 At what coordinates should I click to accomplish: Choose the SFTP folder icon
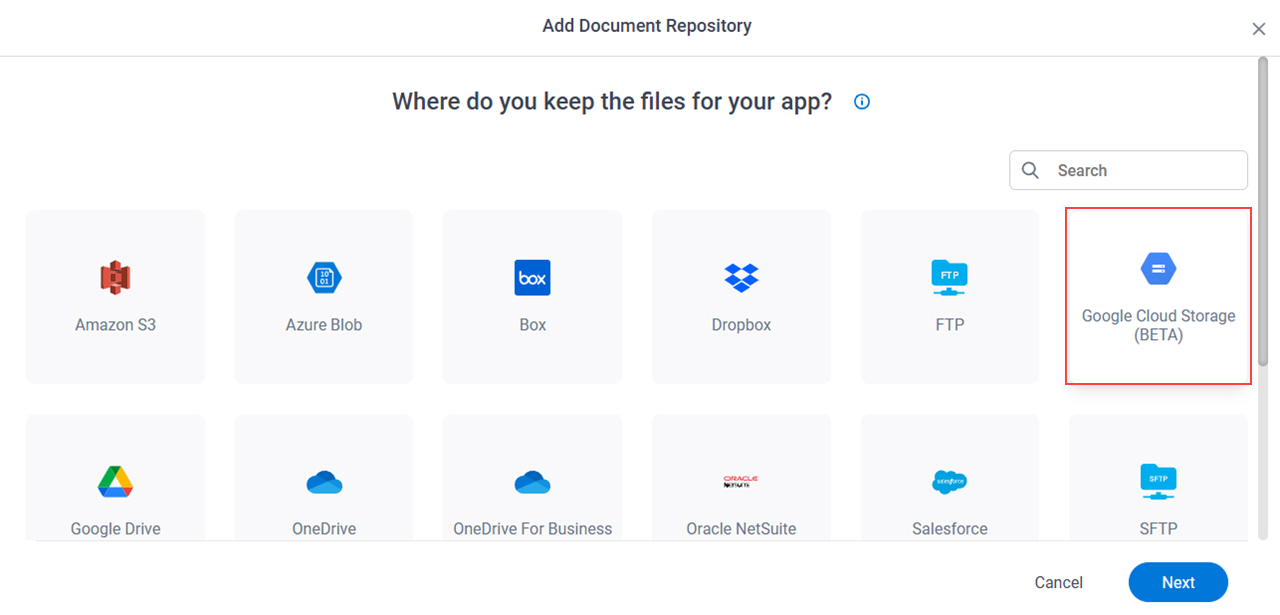point(1158,482)
